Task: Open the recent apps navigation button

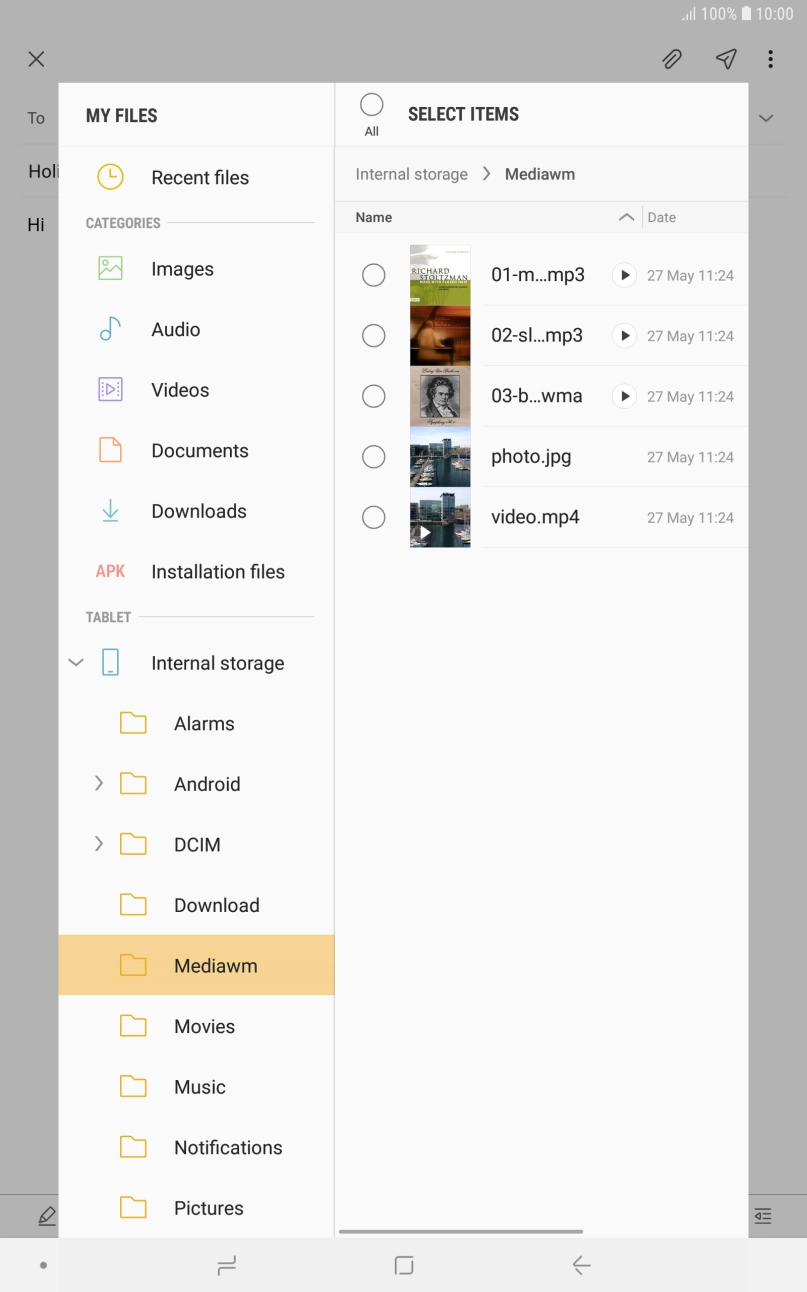Action: 226,1266
